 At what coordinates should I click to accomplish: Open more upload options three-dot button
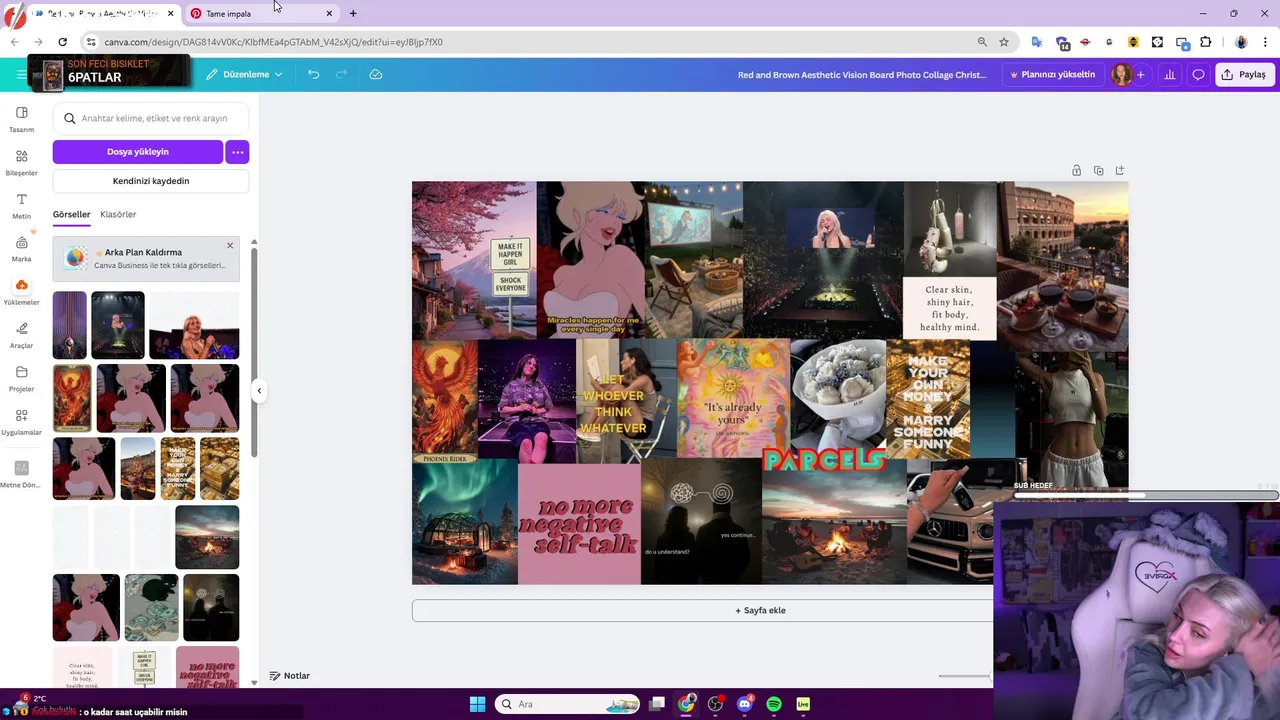[x=237, y=152]
